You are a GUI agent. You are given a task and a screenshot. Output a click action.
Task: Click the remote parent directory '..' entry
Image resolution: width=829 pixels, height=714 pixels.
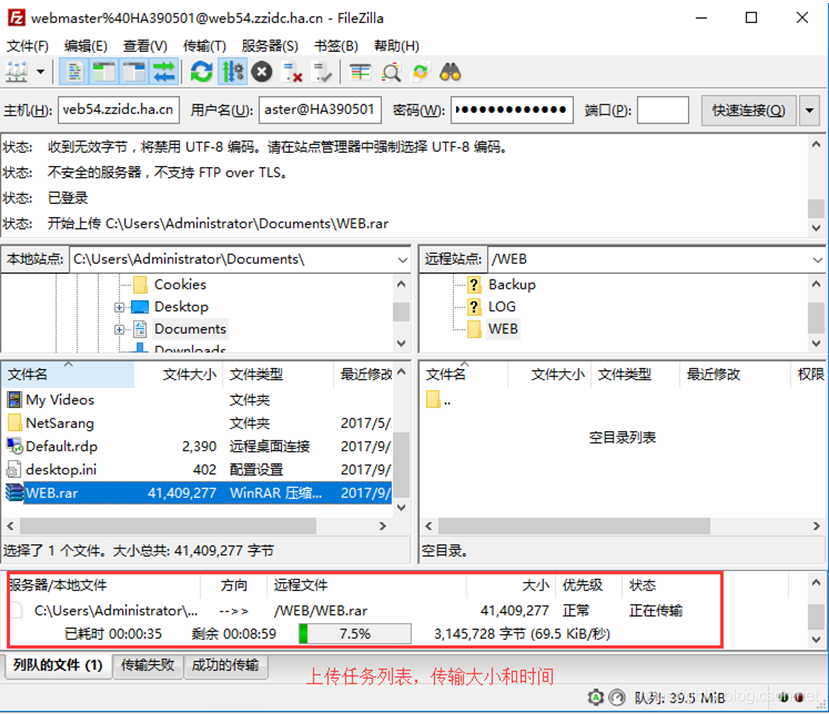(x=439, y=400)
